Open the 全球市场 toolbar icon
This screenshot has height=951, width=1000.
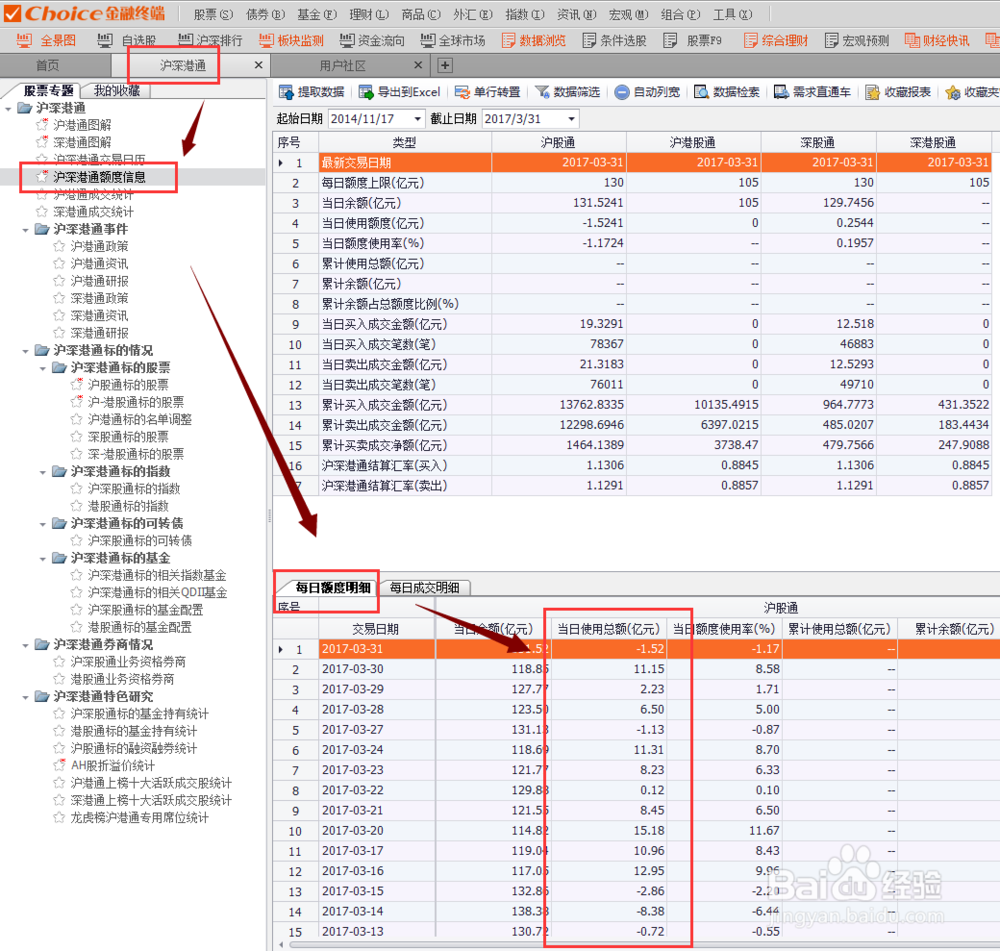[428, 41]
